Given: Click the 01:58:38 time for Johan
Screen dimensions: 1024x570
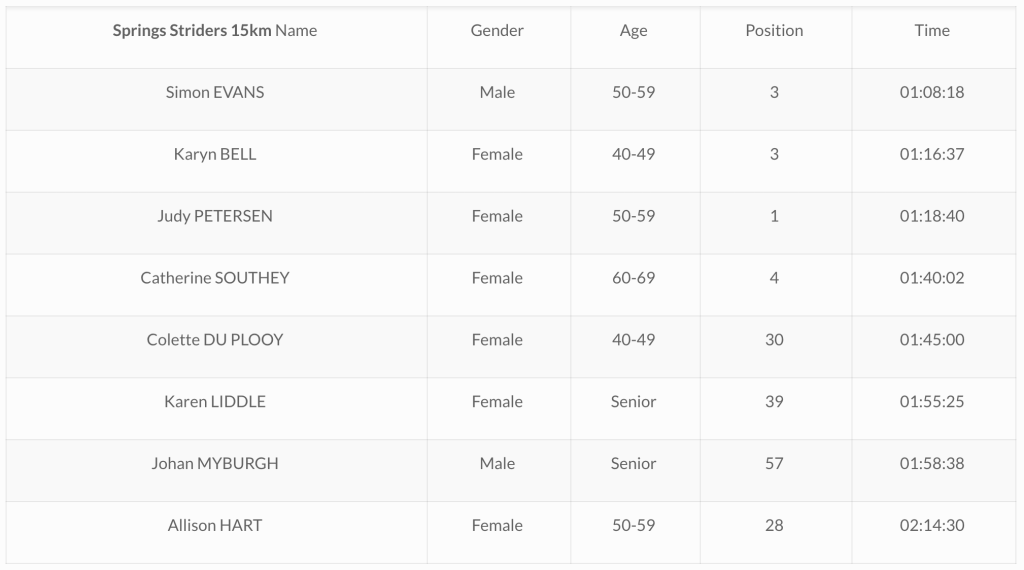Looking at the screenshot, I should point(932,464).
